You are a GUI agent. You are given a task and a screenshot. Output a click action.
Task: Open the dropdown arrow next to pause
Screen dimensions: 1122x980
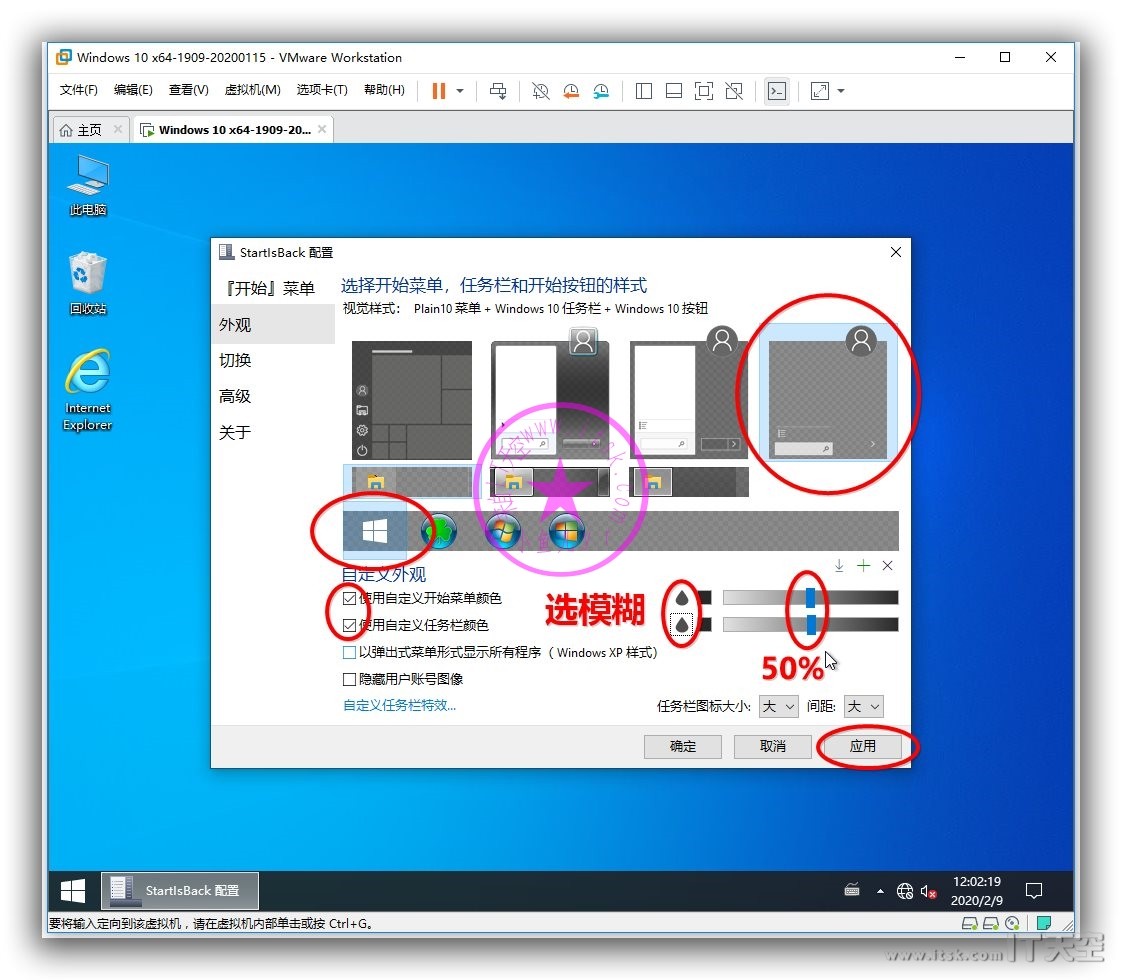click(460, 91)
